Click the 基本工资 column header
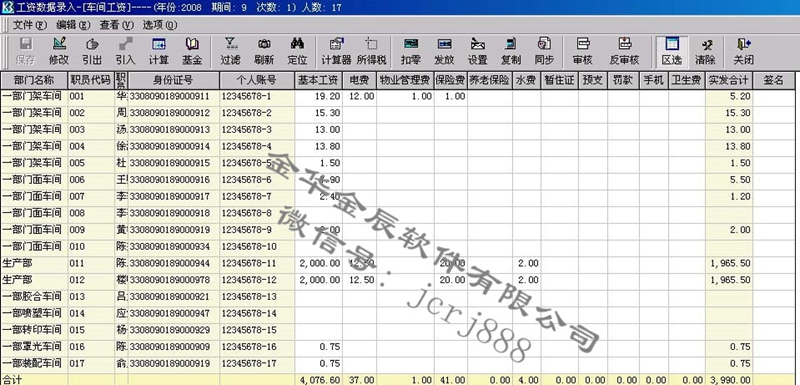 click(318, 80)
